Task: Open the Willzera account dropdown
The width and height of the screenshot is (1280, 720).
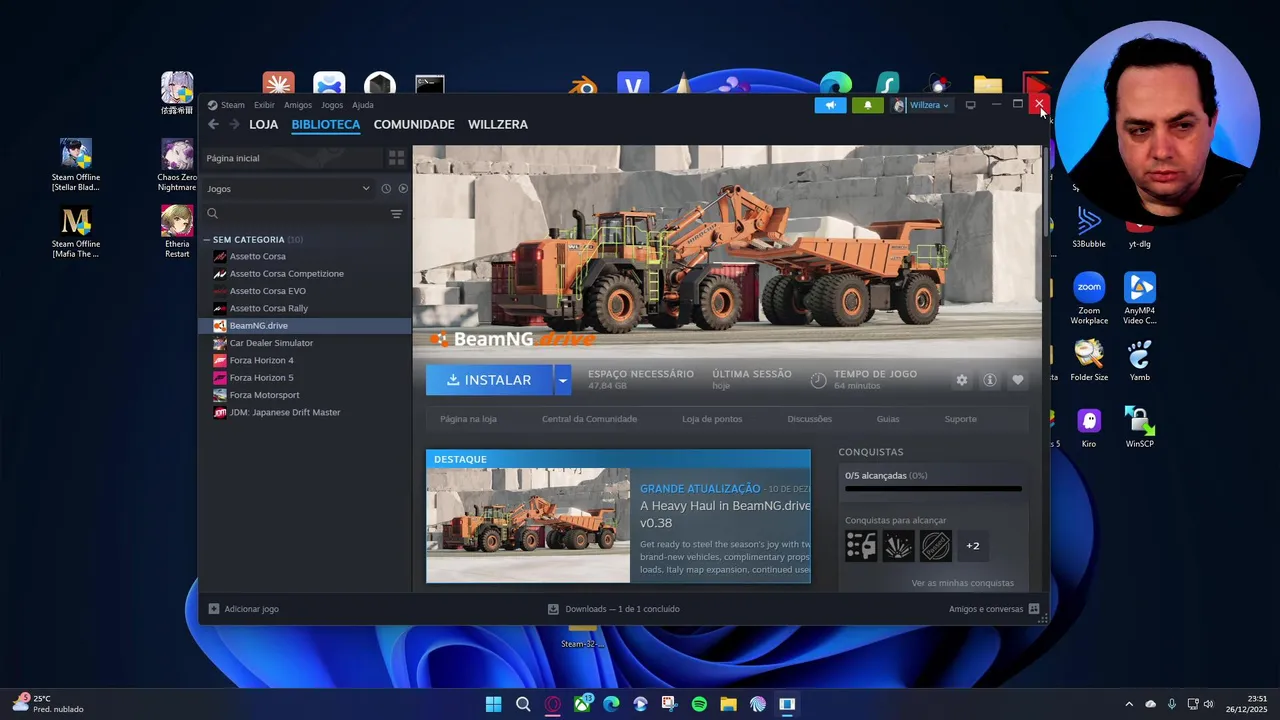Action: tap(921, 105)
